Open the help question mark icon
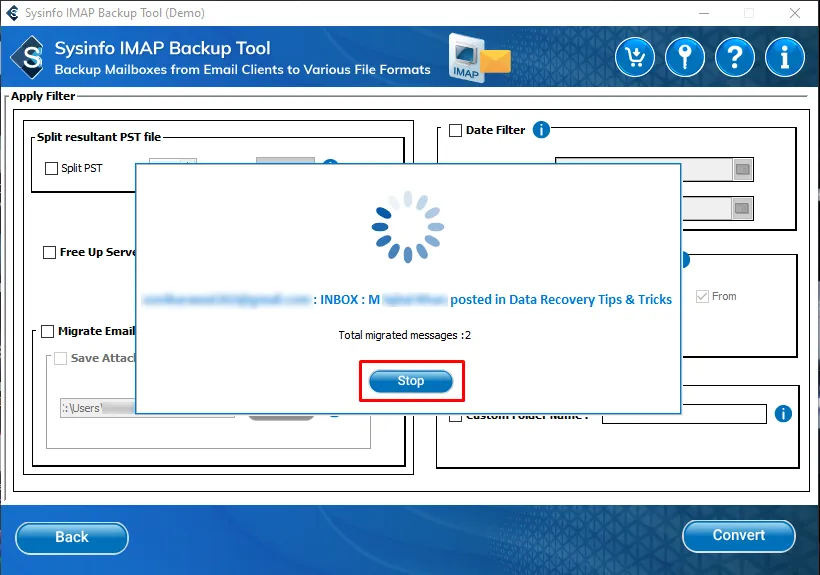 (x=734, y=57)
